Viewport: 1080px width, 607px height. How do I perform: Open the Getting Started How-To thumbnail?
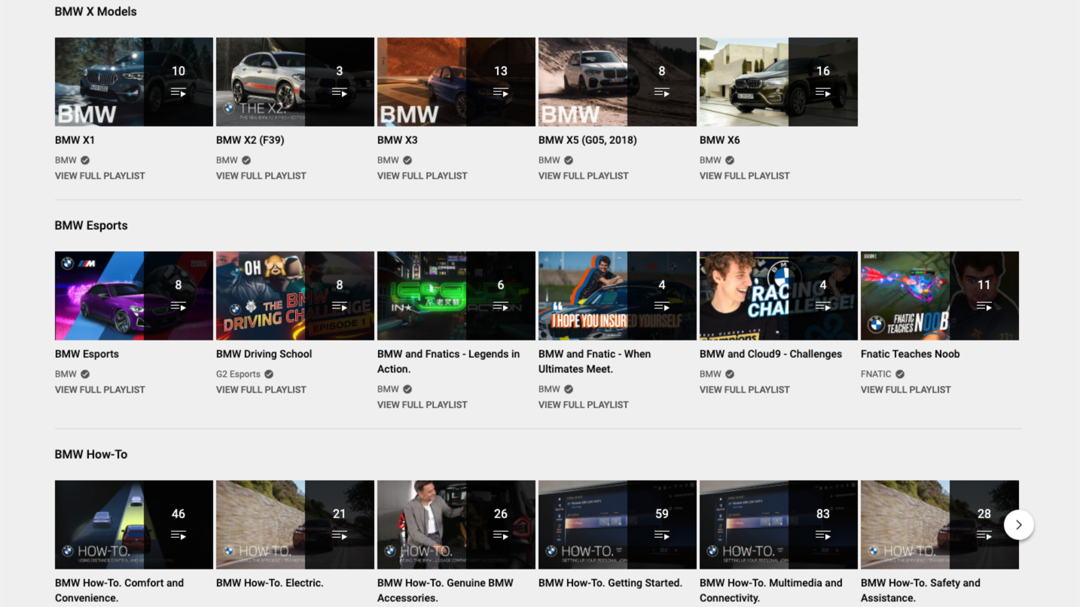coord(618,525)
